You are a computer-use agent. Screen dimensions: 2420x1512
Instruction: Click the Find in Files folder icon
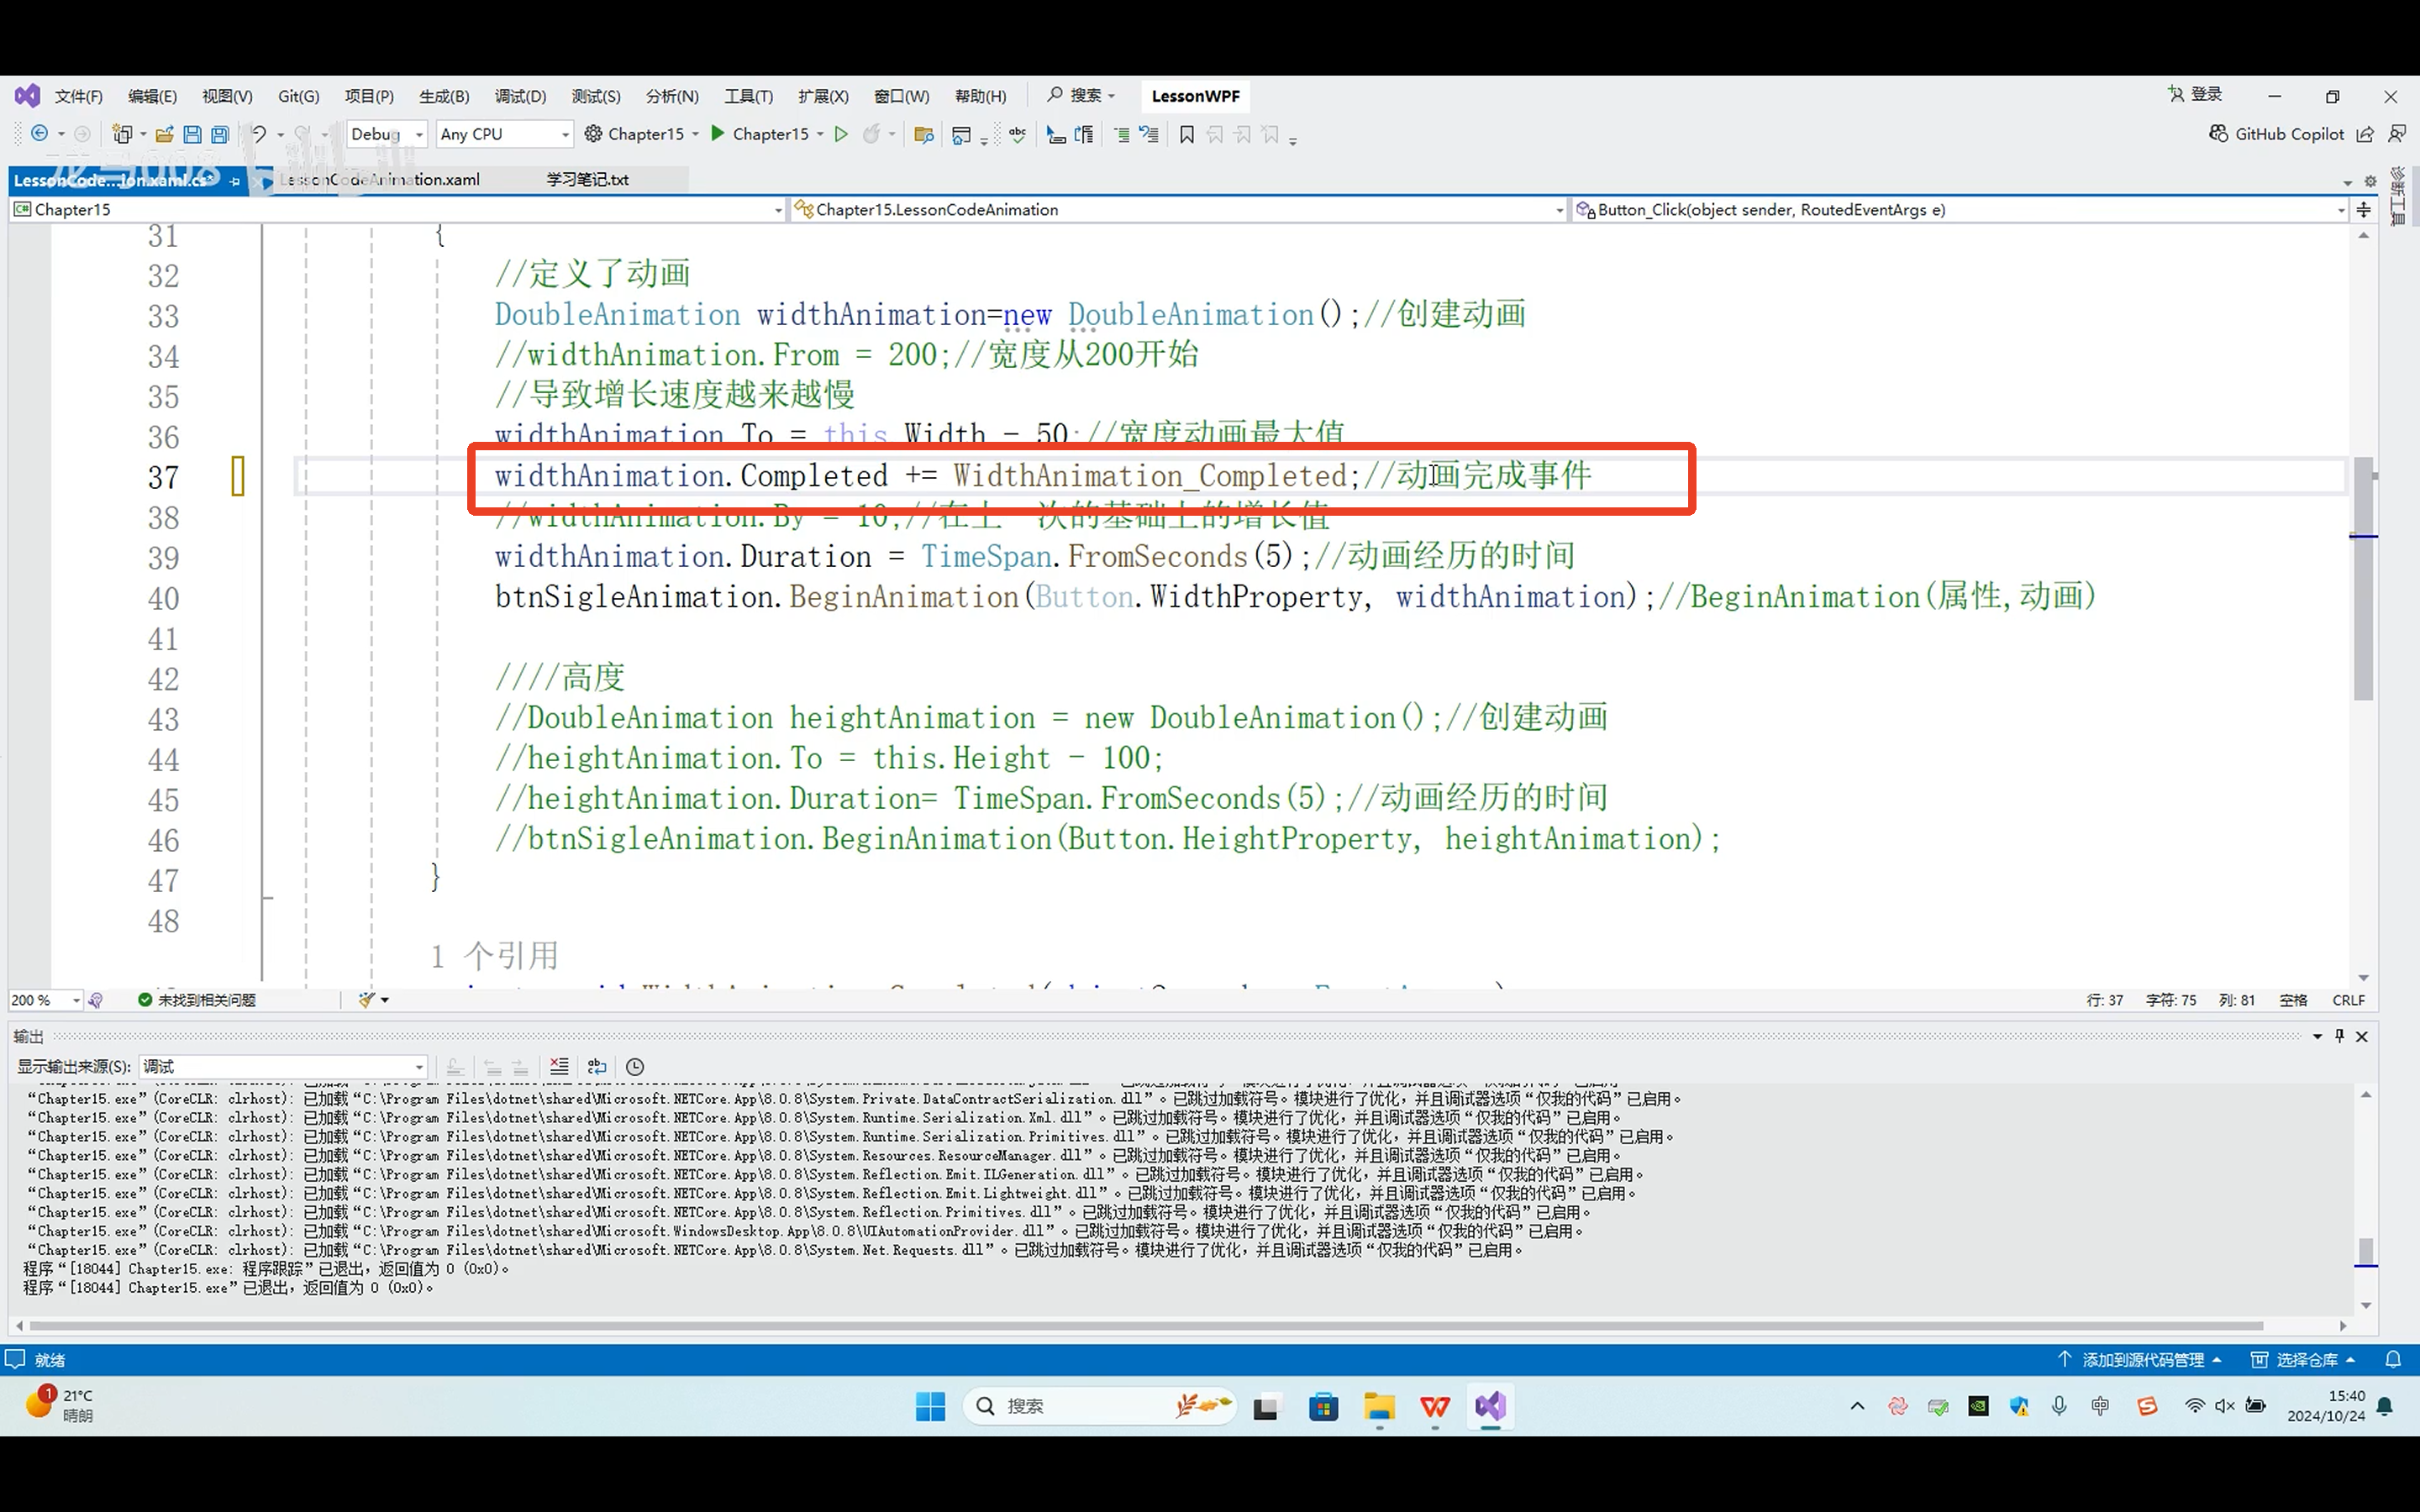coord(923,134)
